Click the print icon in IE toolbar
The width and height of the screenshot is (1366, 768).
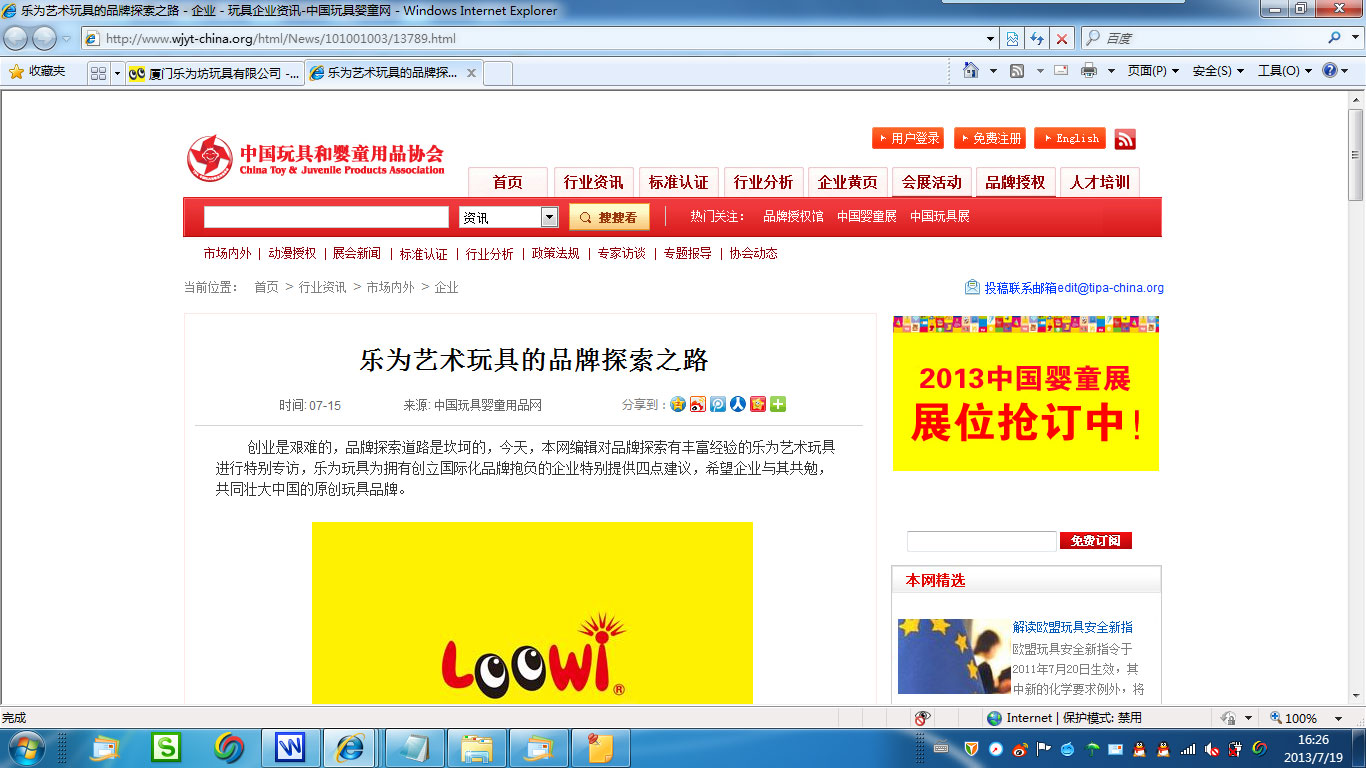(1089, 70)
